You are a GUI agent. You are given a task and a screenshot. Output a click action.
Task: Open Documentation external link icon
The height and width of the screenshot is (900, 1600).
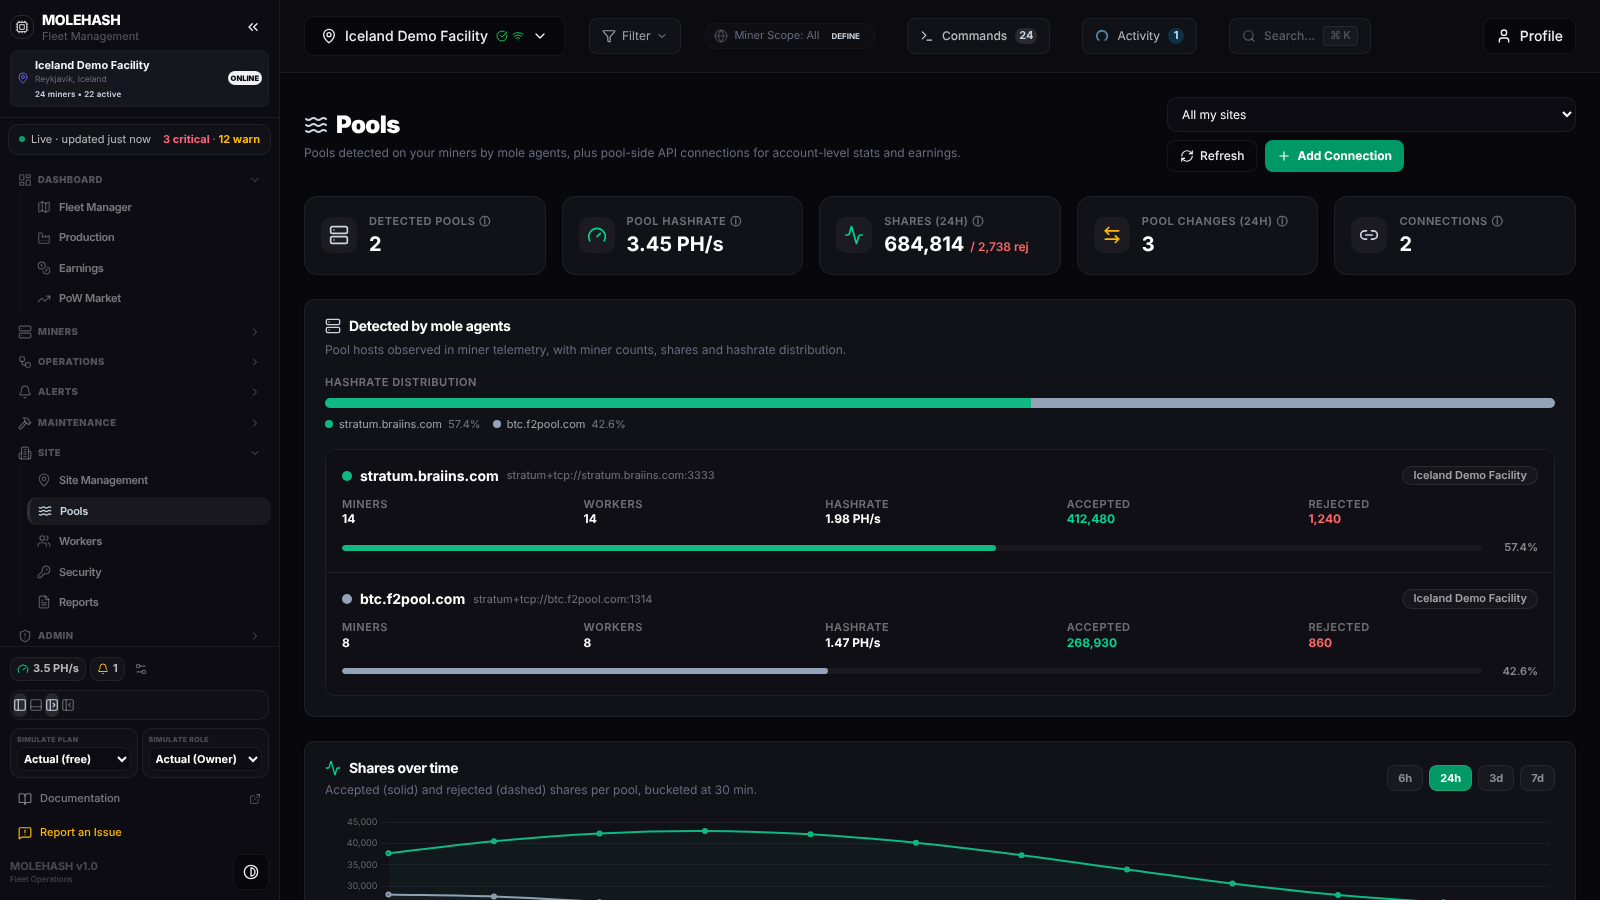click(x=255, y=799)
